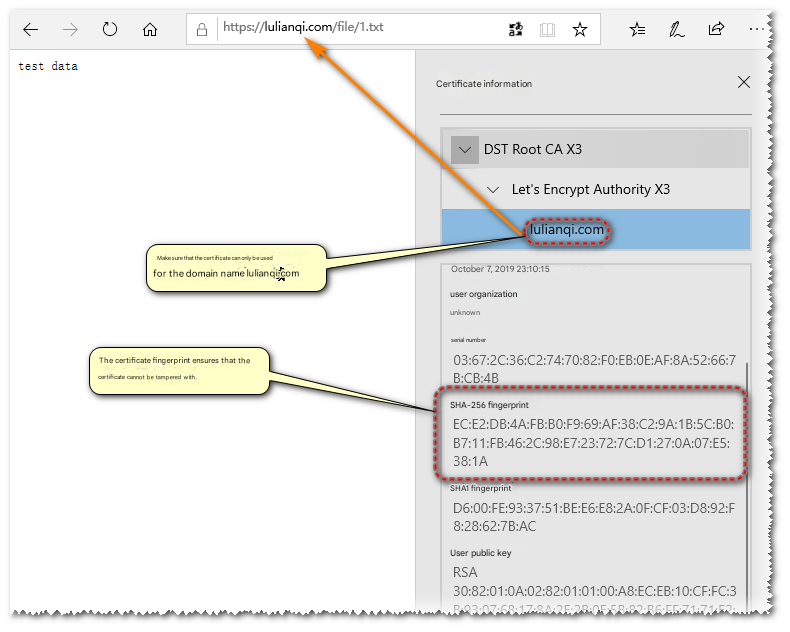Click the translate page icon

point(515,30)
